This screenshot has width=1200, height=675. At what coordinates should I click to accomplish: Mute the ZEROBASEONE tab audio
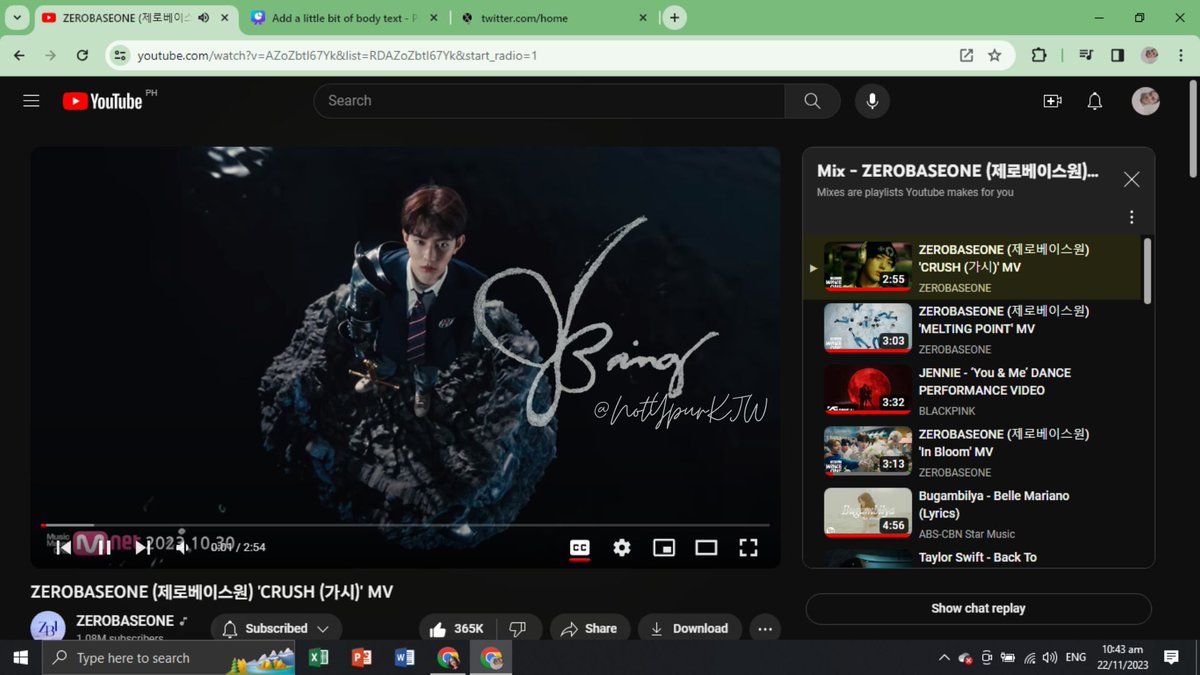coord(204,18)
